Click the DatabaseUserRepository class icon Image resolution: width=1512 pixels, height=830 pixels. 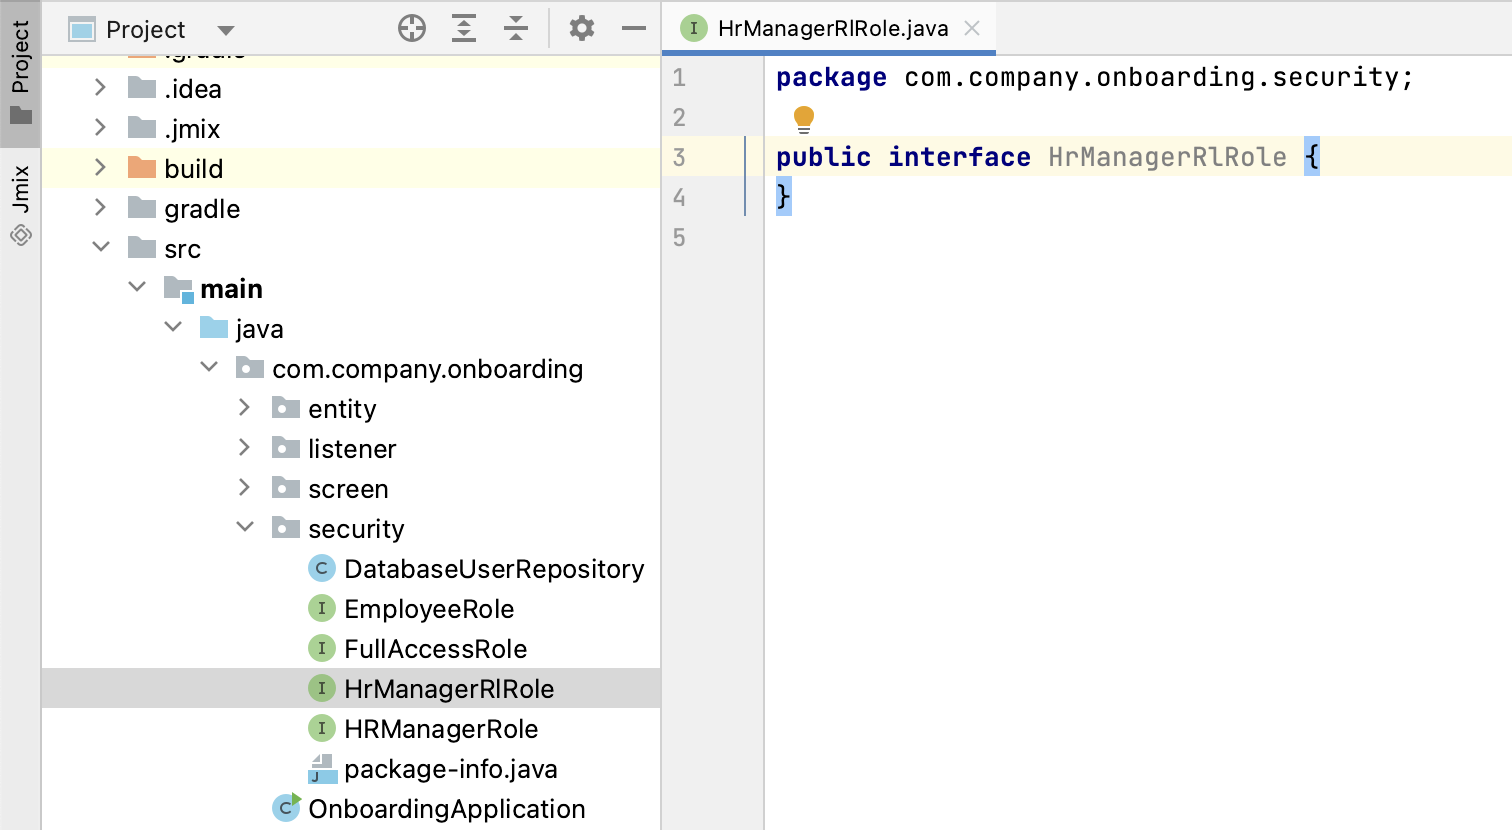pos(321,568)
